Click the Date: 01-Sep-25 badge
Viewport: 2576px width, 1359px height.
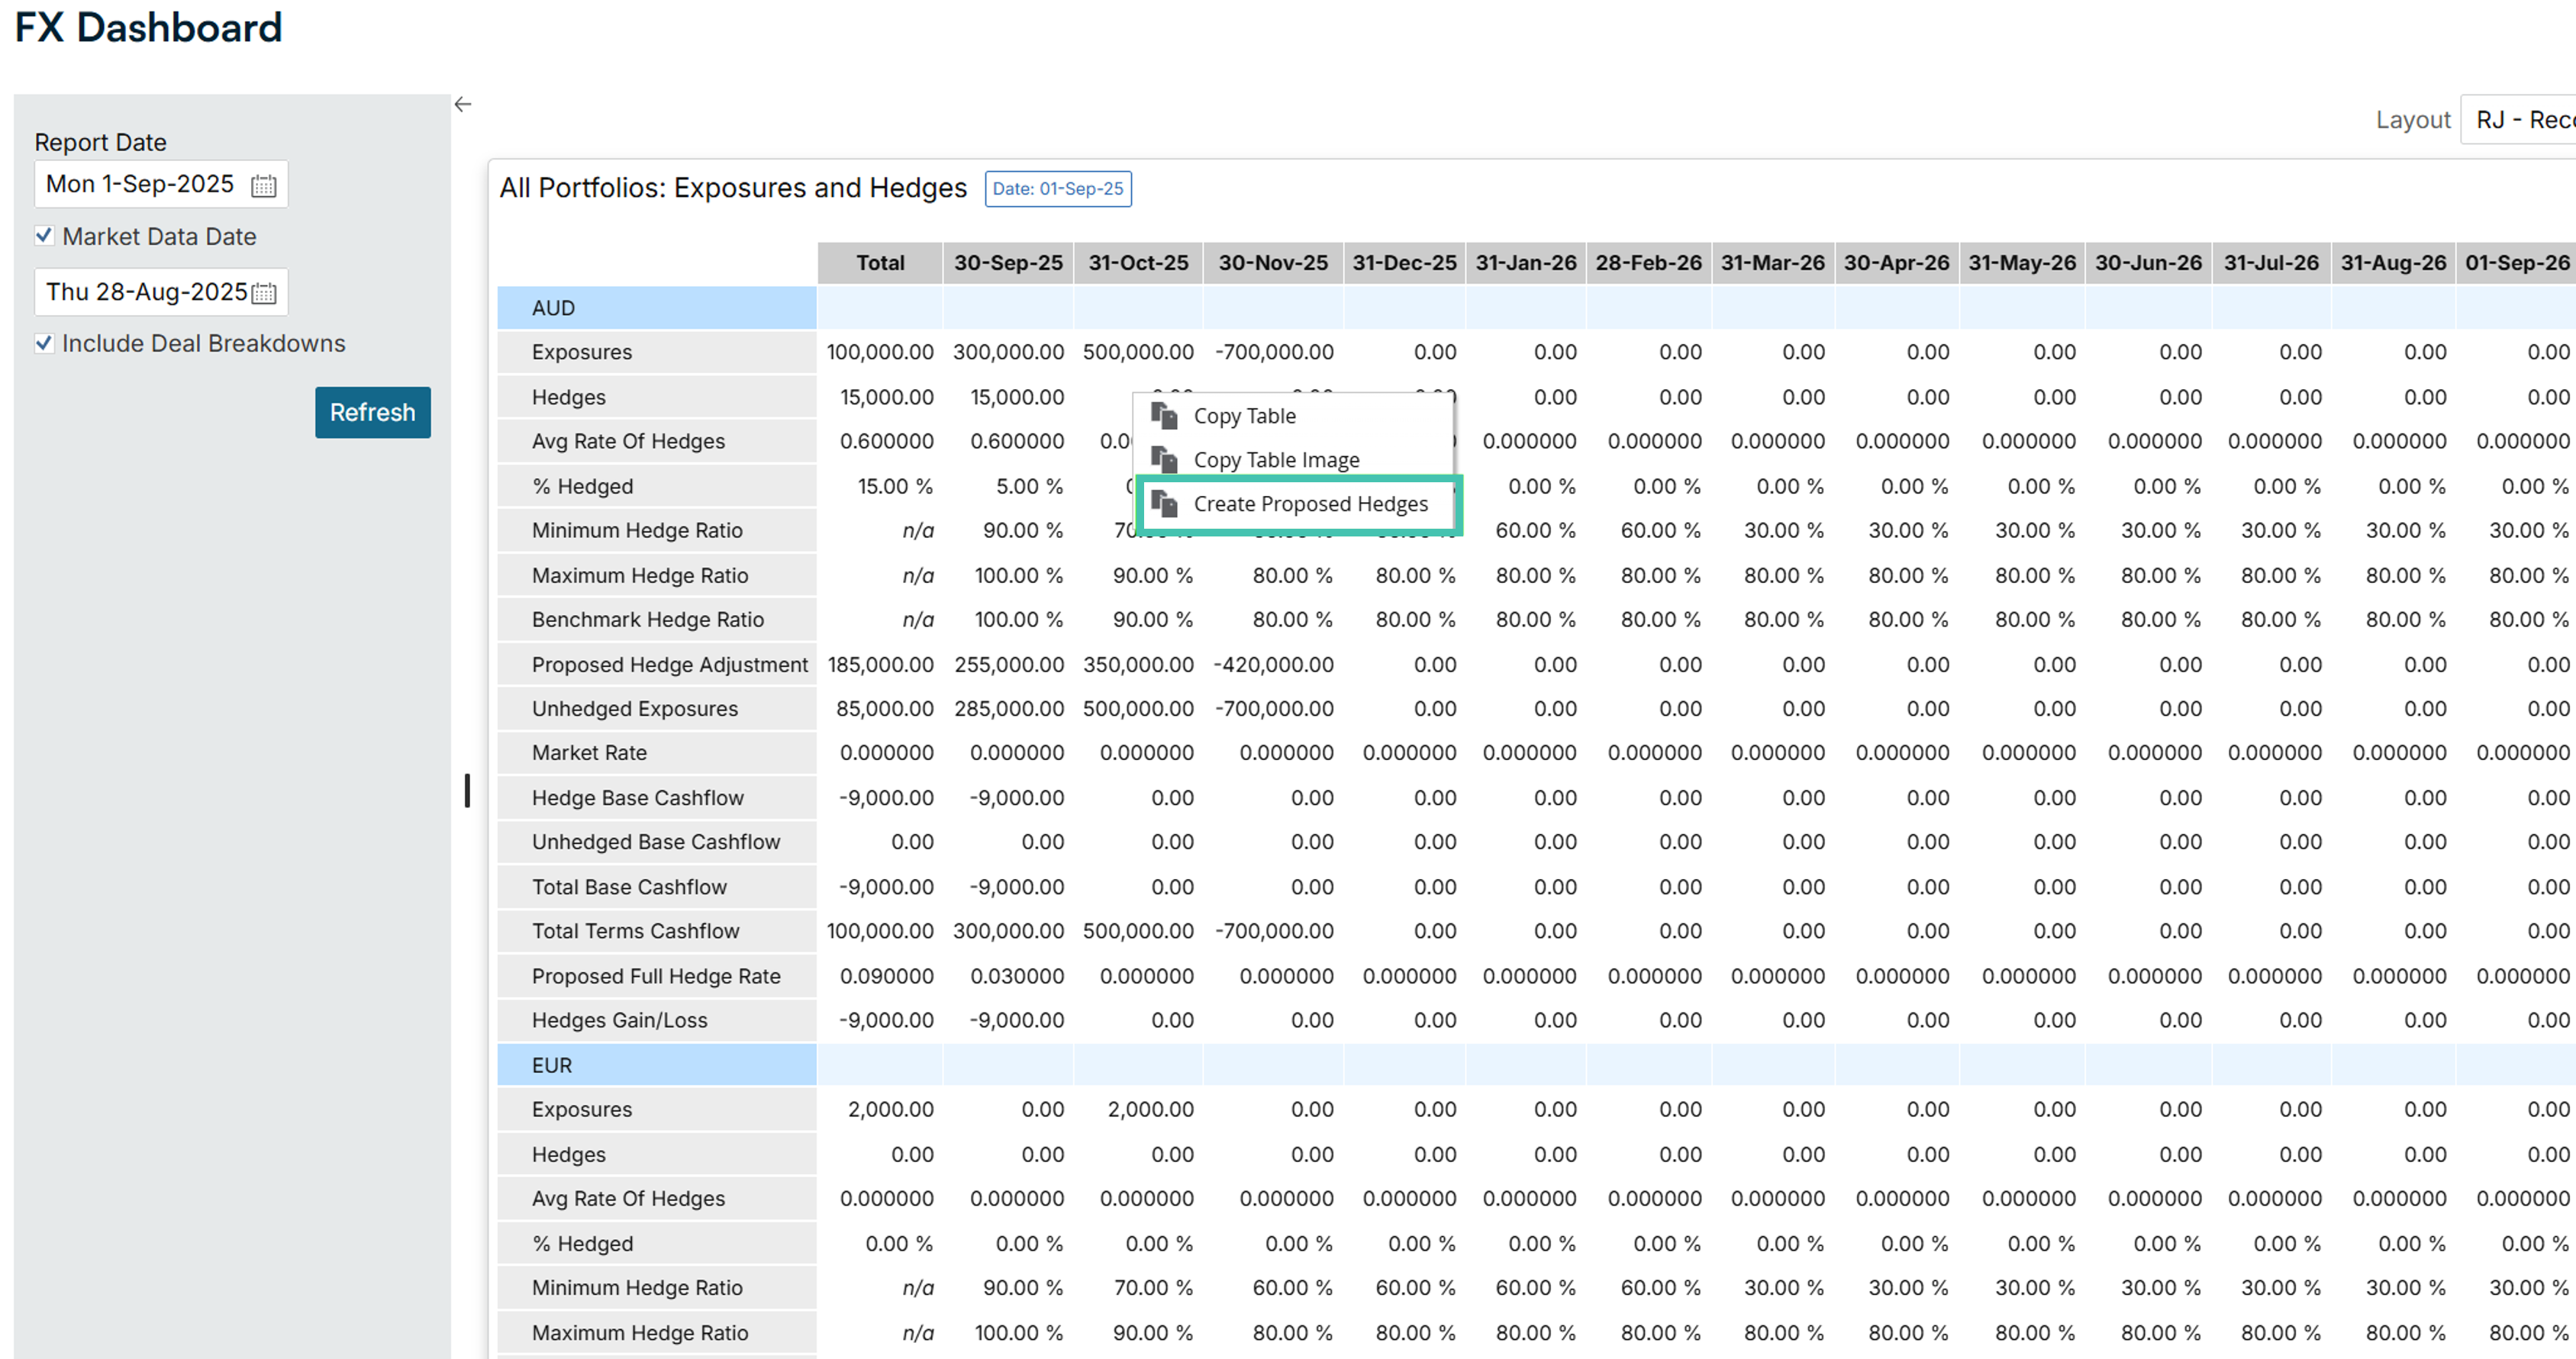pyautogui.click(x=1058, y=188)
